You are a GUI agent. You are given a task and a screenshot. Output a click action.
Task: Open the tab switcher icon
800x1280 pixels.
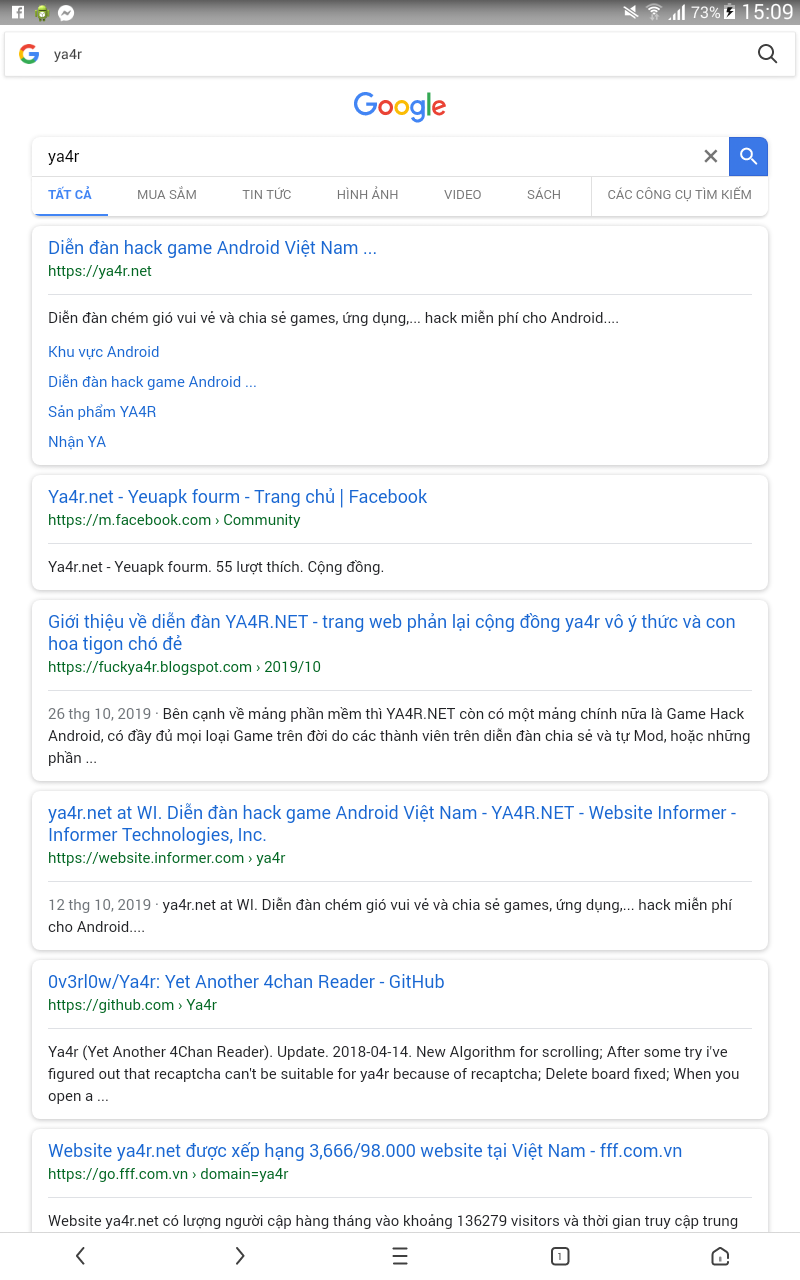tap(560, 1256)
